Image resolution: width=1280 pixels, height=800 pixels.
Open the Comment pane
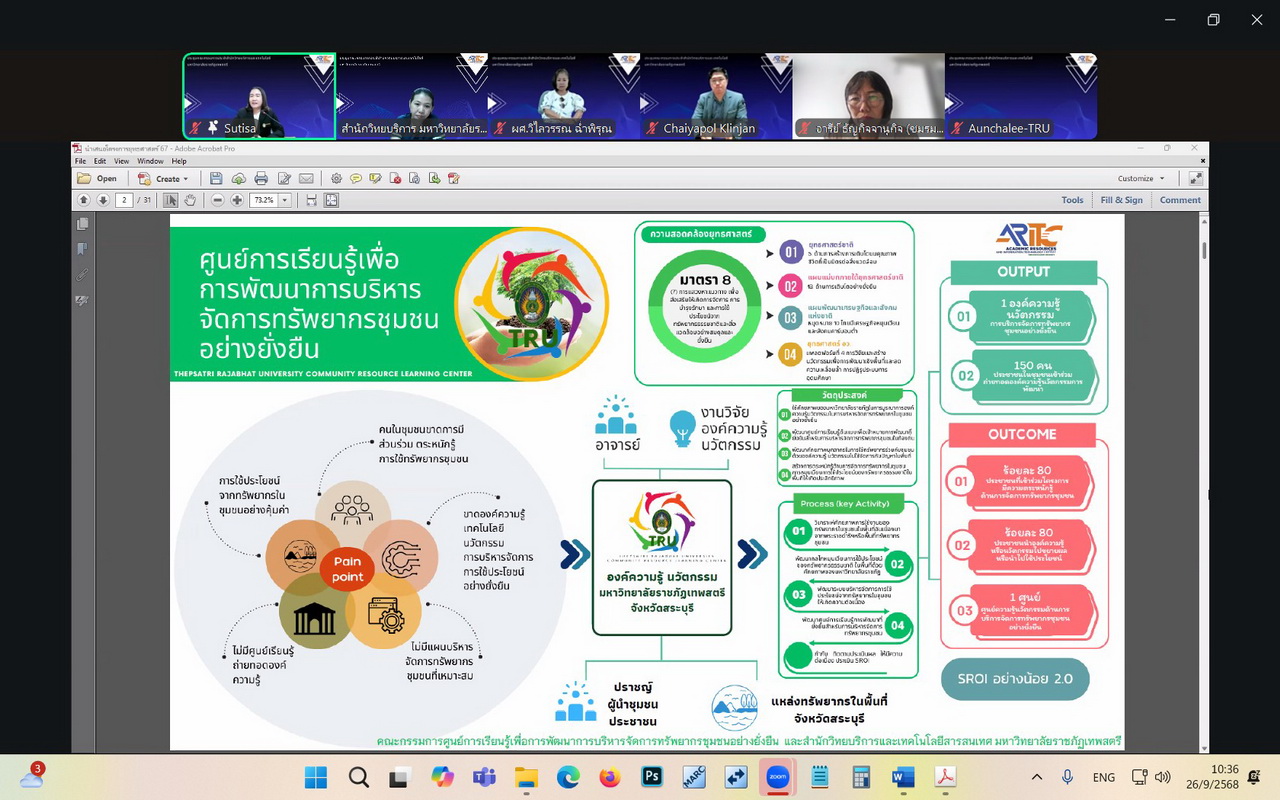click(x=1180, y=200)
